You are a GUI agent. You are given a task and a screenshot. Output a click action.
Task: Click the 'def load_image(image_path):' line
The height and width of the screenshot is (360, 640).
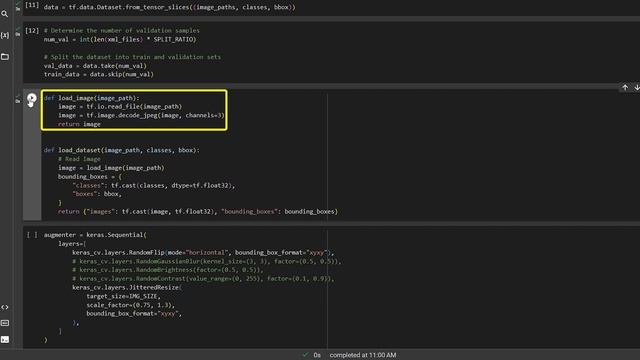click(91, 98)
